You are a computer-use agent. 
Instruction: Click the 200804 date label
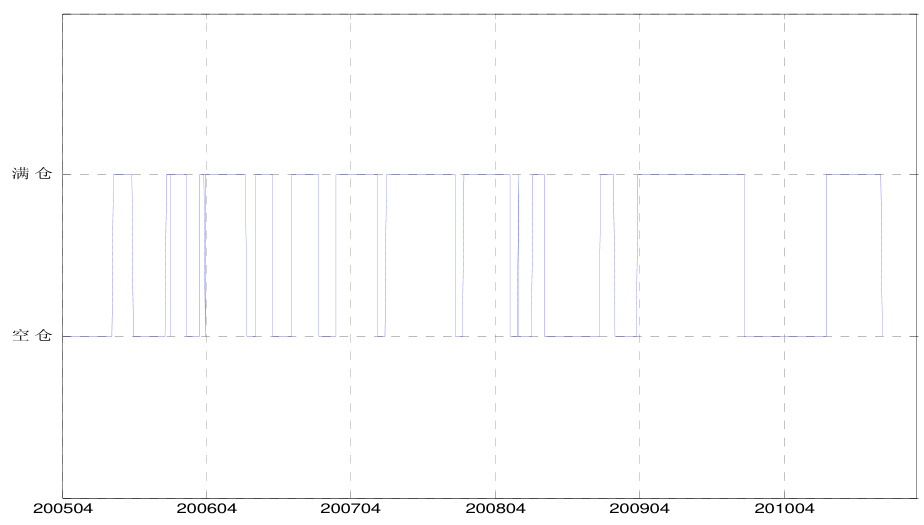495,510
